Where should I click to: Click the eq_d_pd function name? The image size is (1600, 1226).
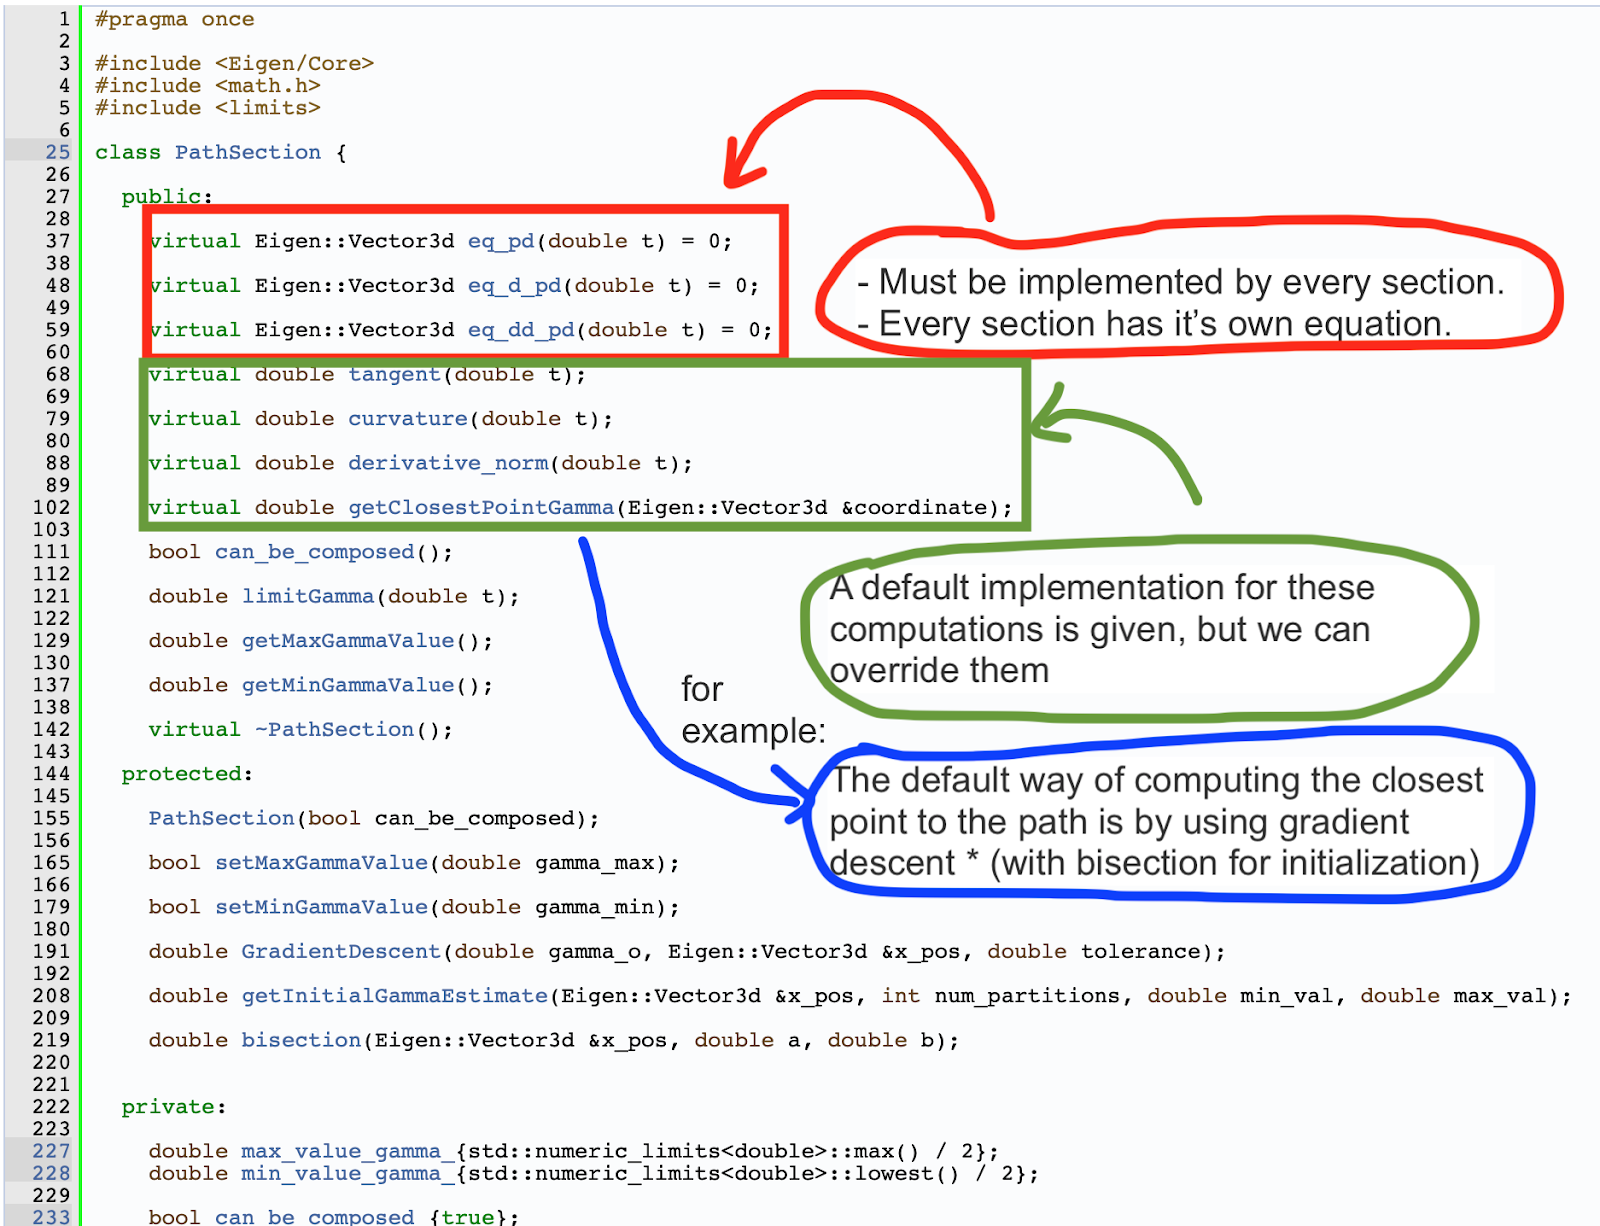point(515,285)
